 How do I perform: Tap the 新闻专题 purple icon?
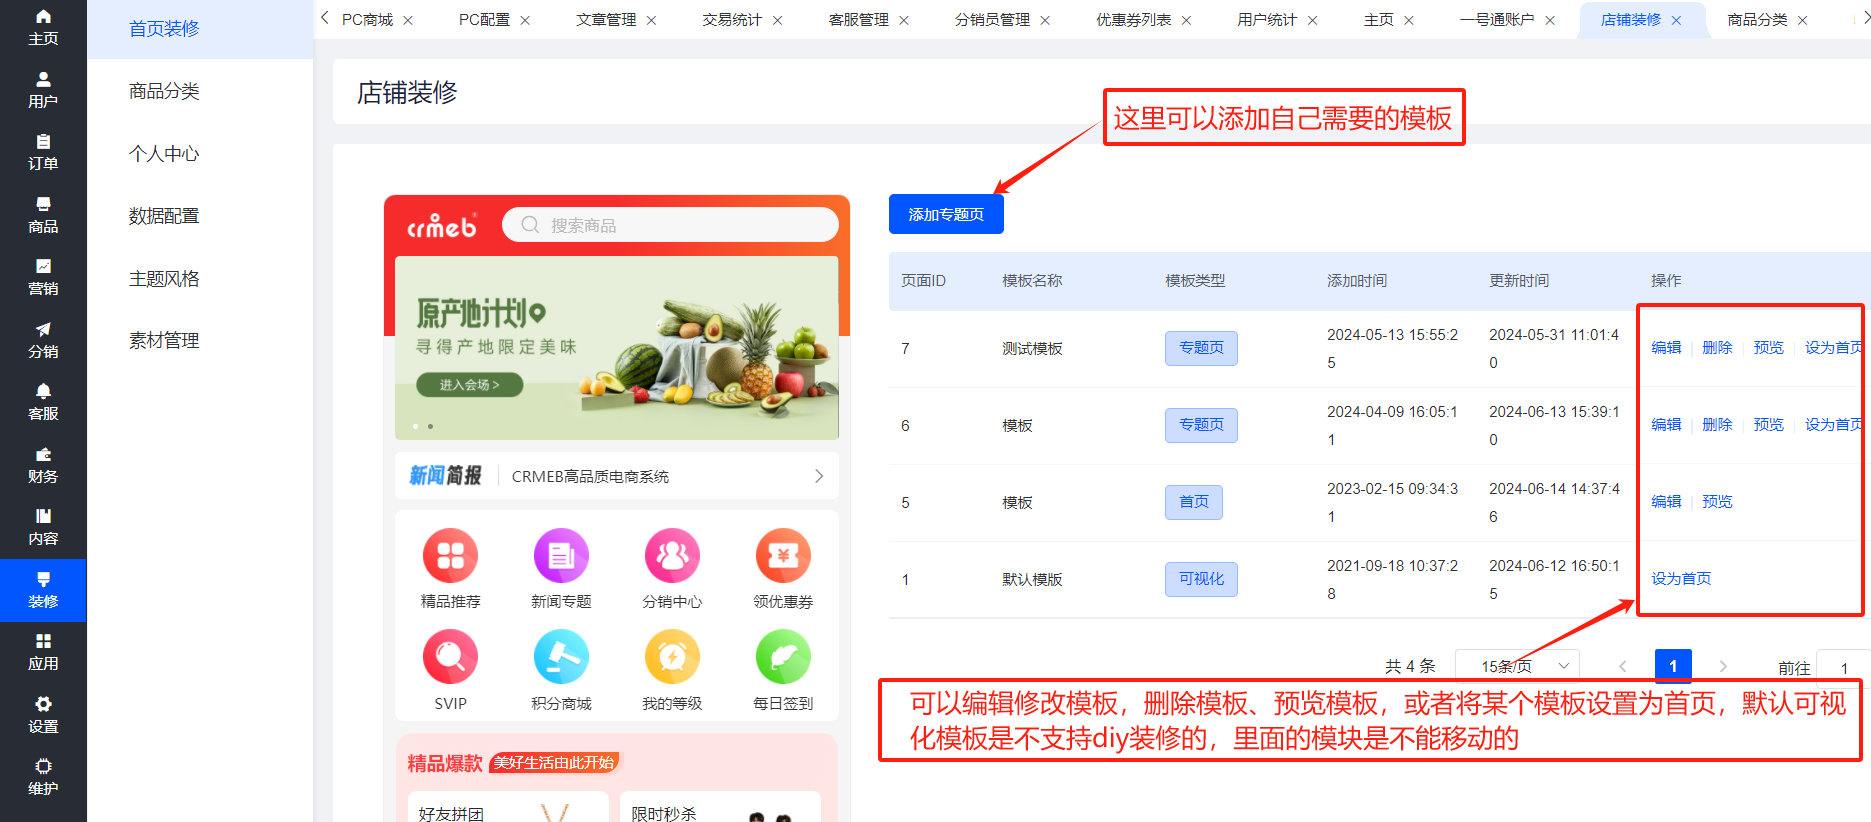pyautogui.click(x=561, y=556)
